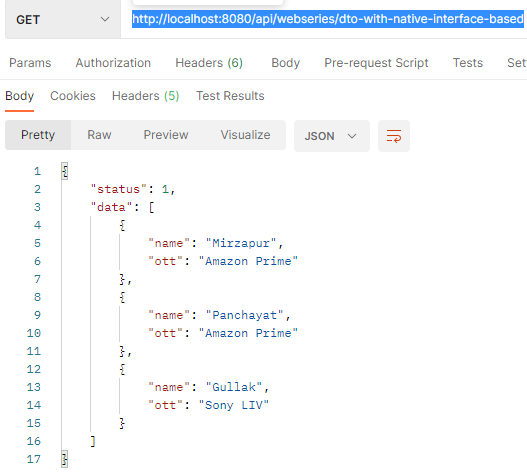The width and height of the screenshot is (527, 473).
Task: Select the Visualize response view
Action: pyautogui.click(x=245, y=135)
